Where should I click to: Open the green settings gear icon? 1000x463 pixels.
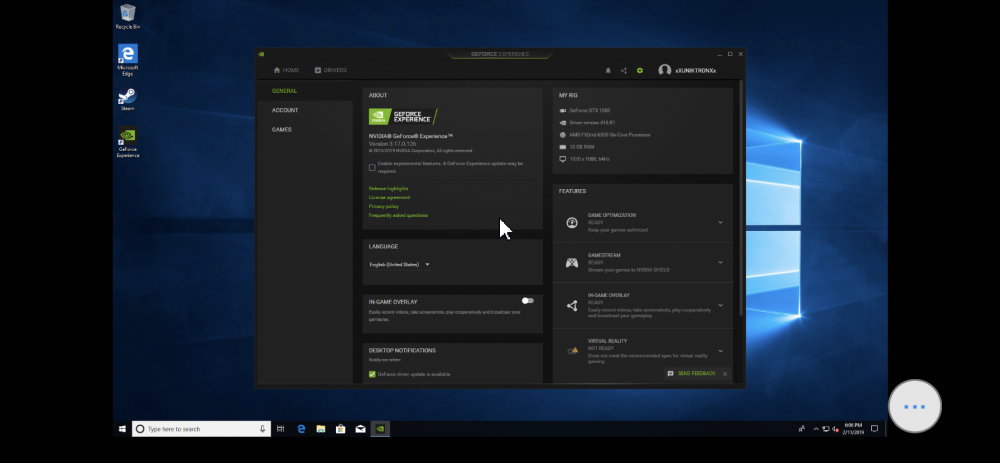point(640,71)
